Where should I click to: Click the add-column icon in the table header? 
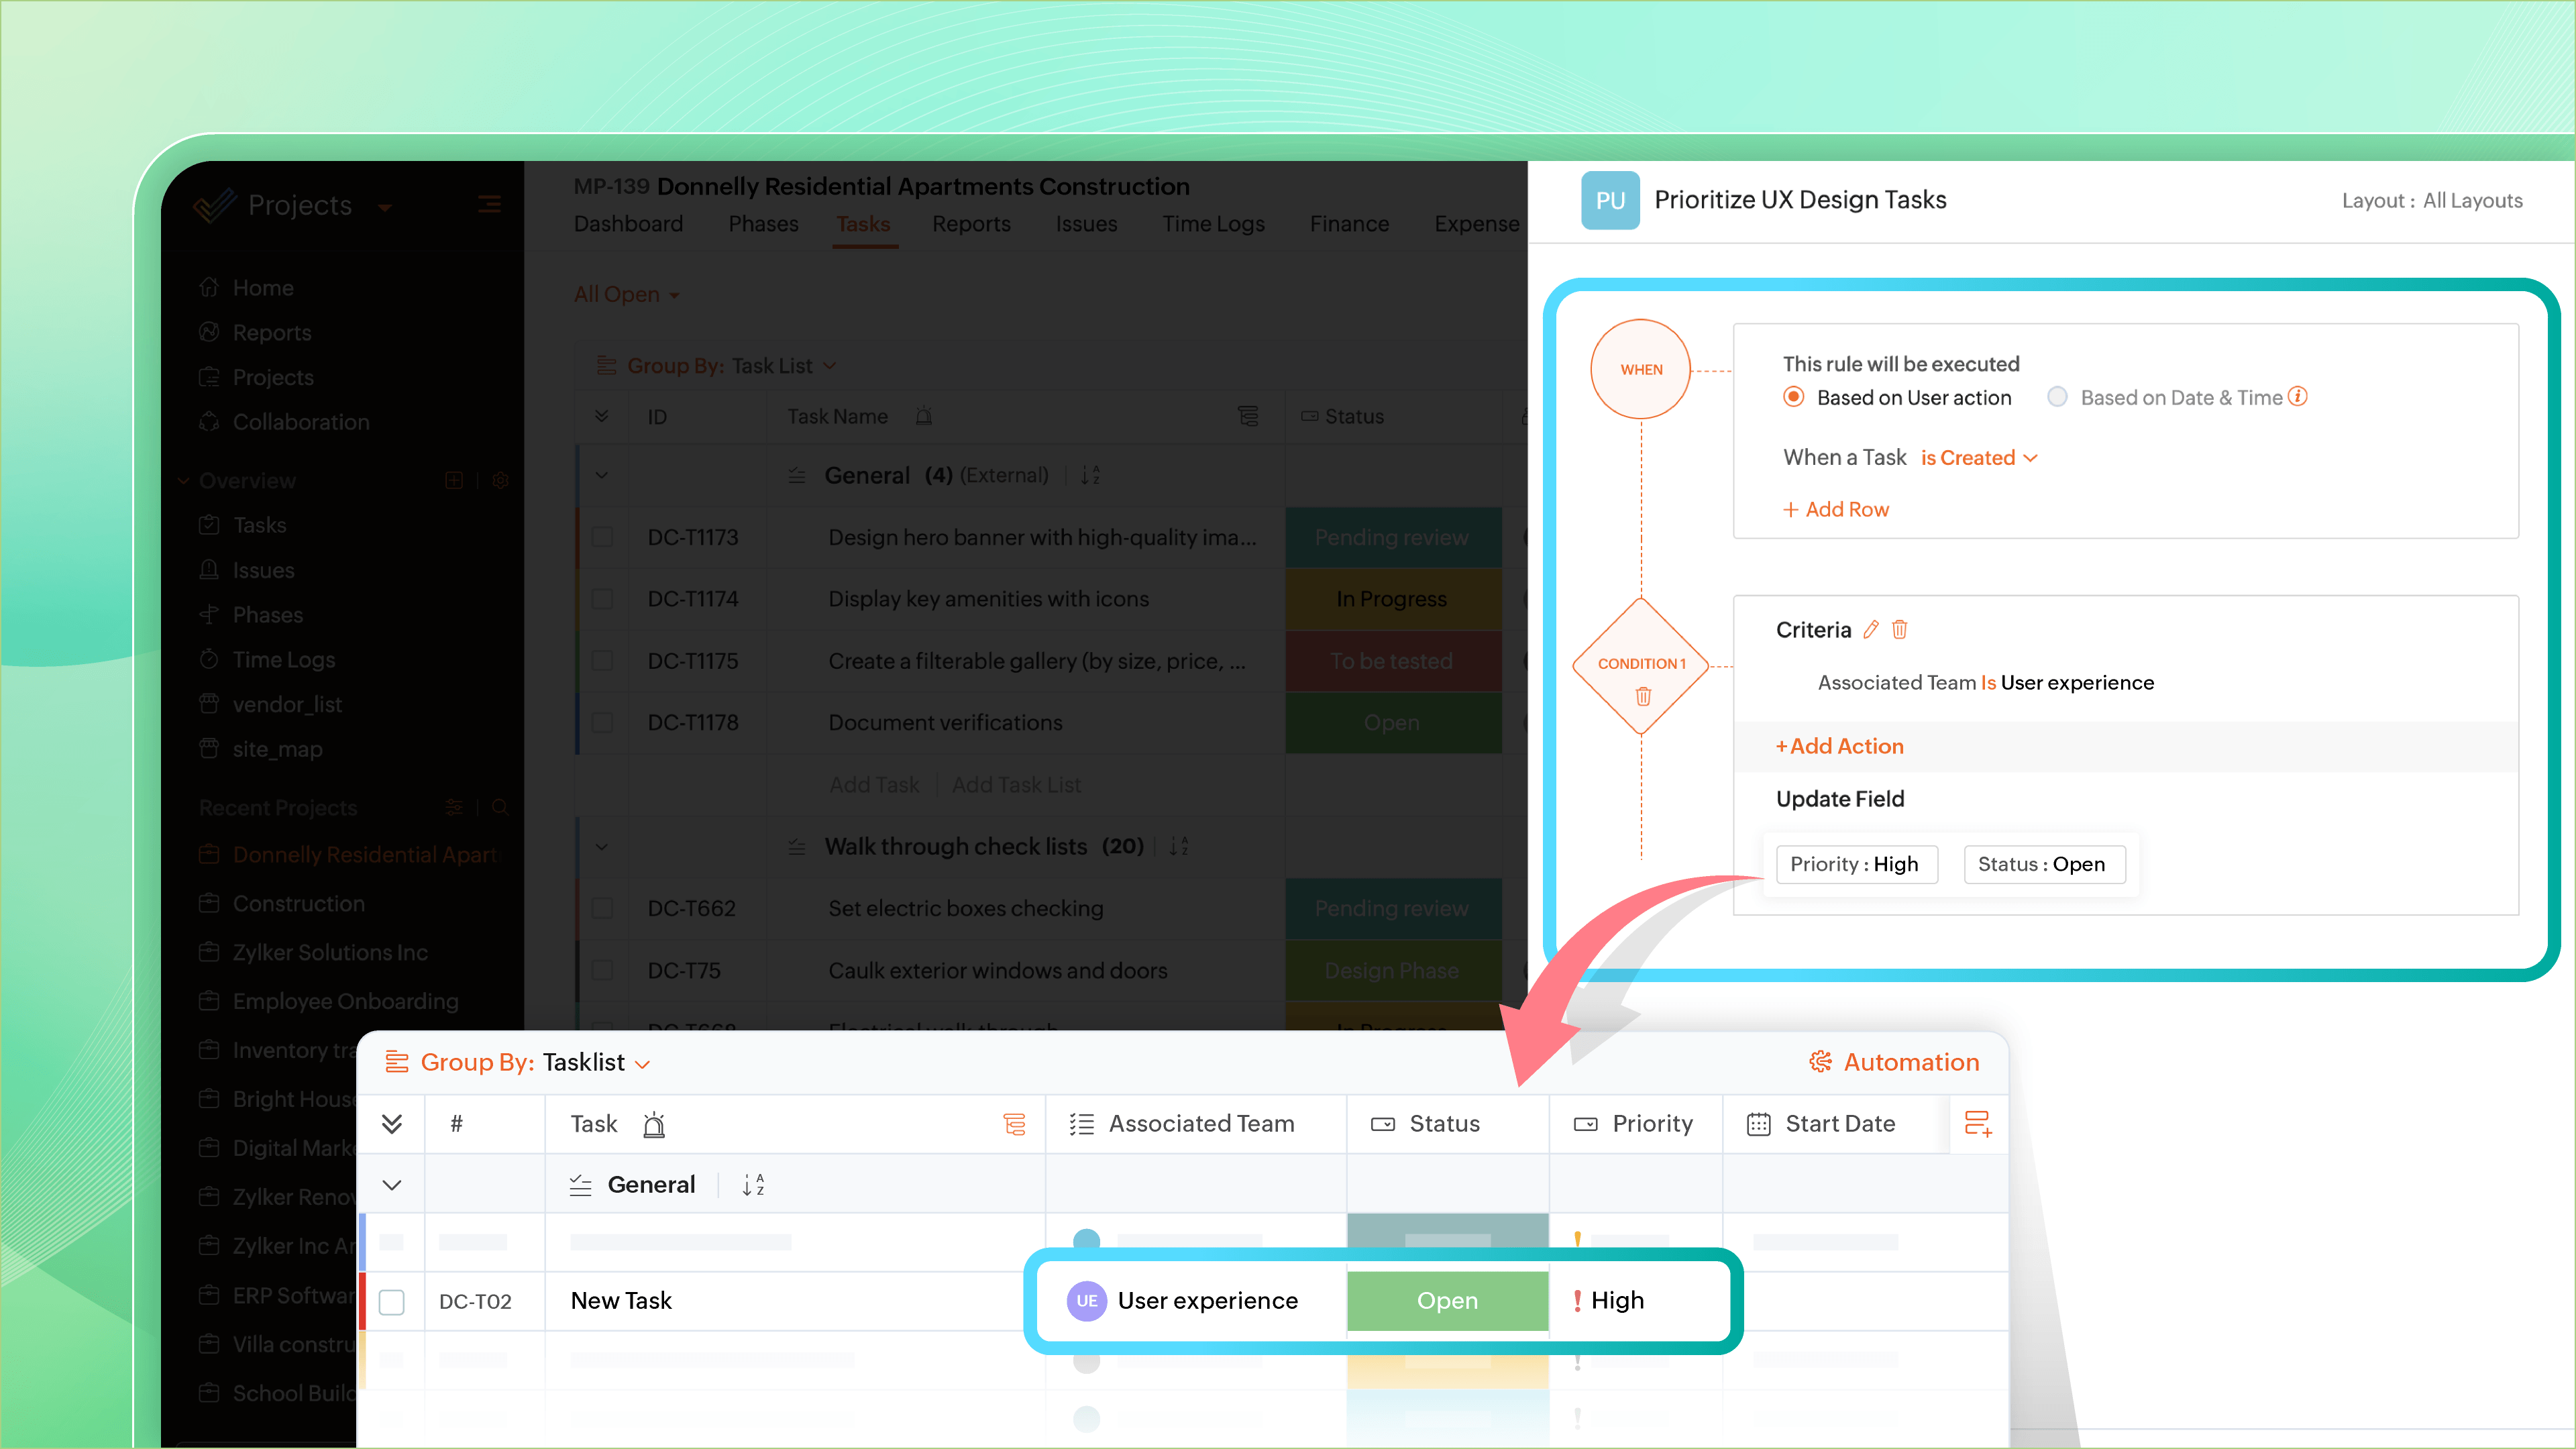click(x=1978, y=1124)
